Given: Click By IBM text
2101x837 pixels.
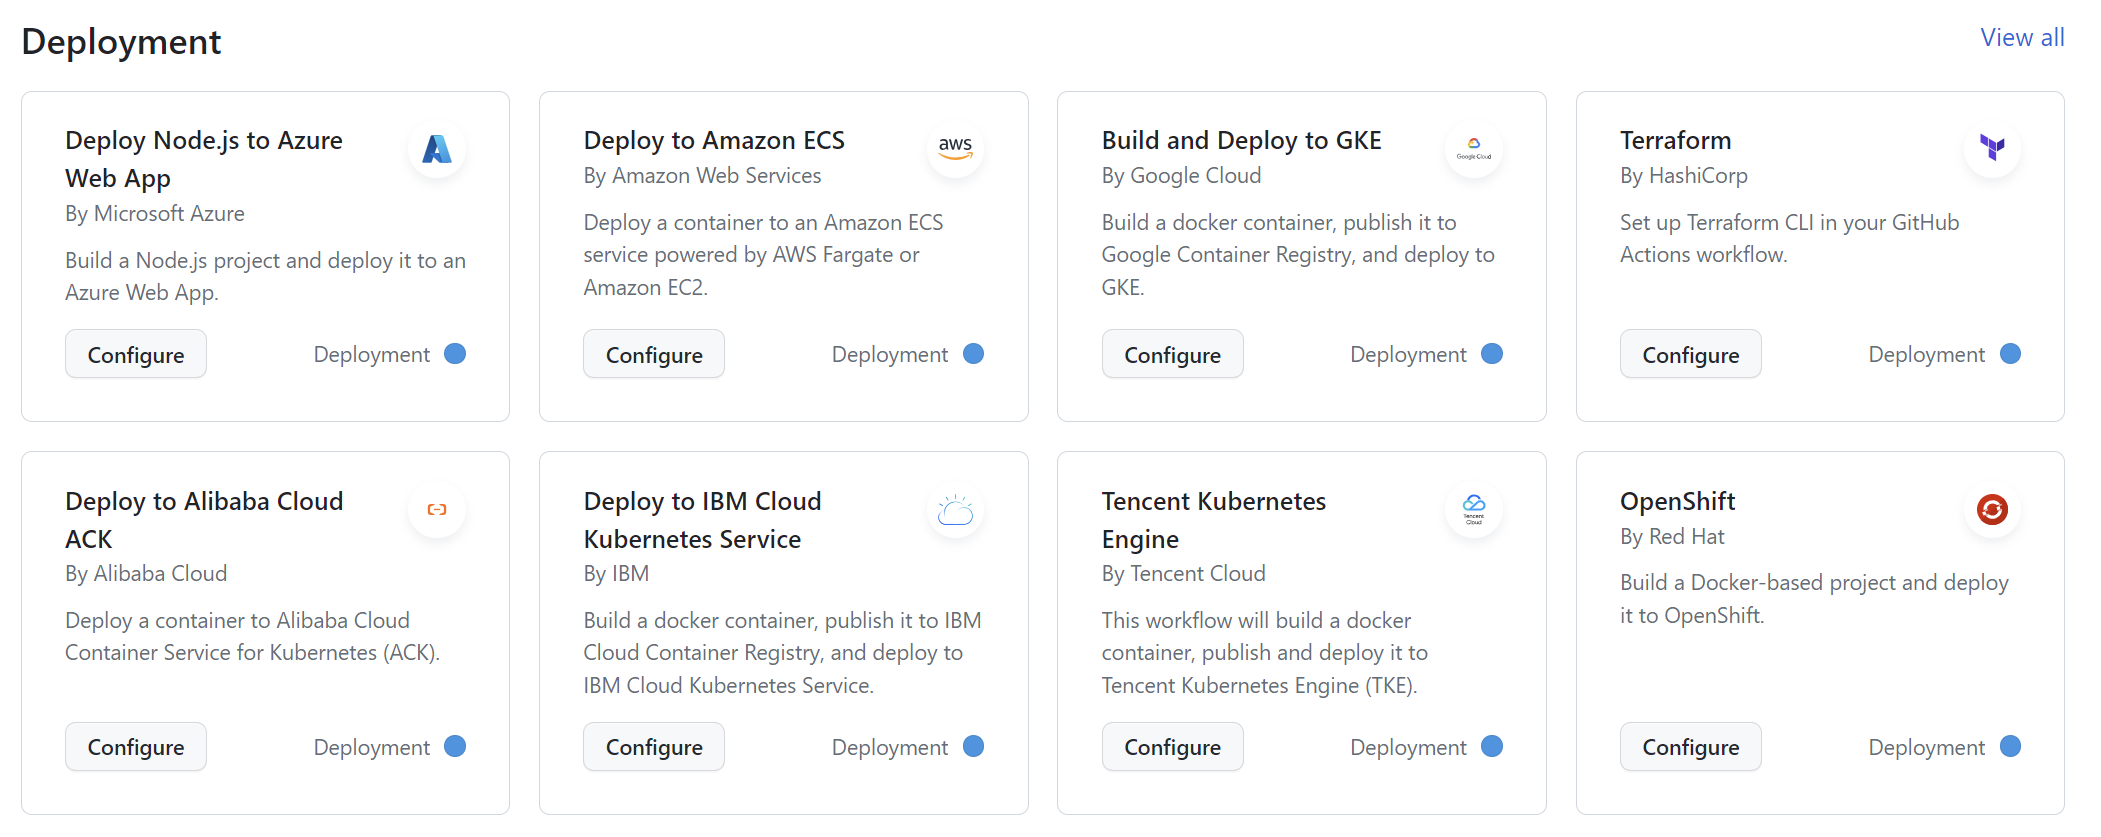Looking at the screenshot, I should [616, 574].
